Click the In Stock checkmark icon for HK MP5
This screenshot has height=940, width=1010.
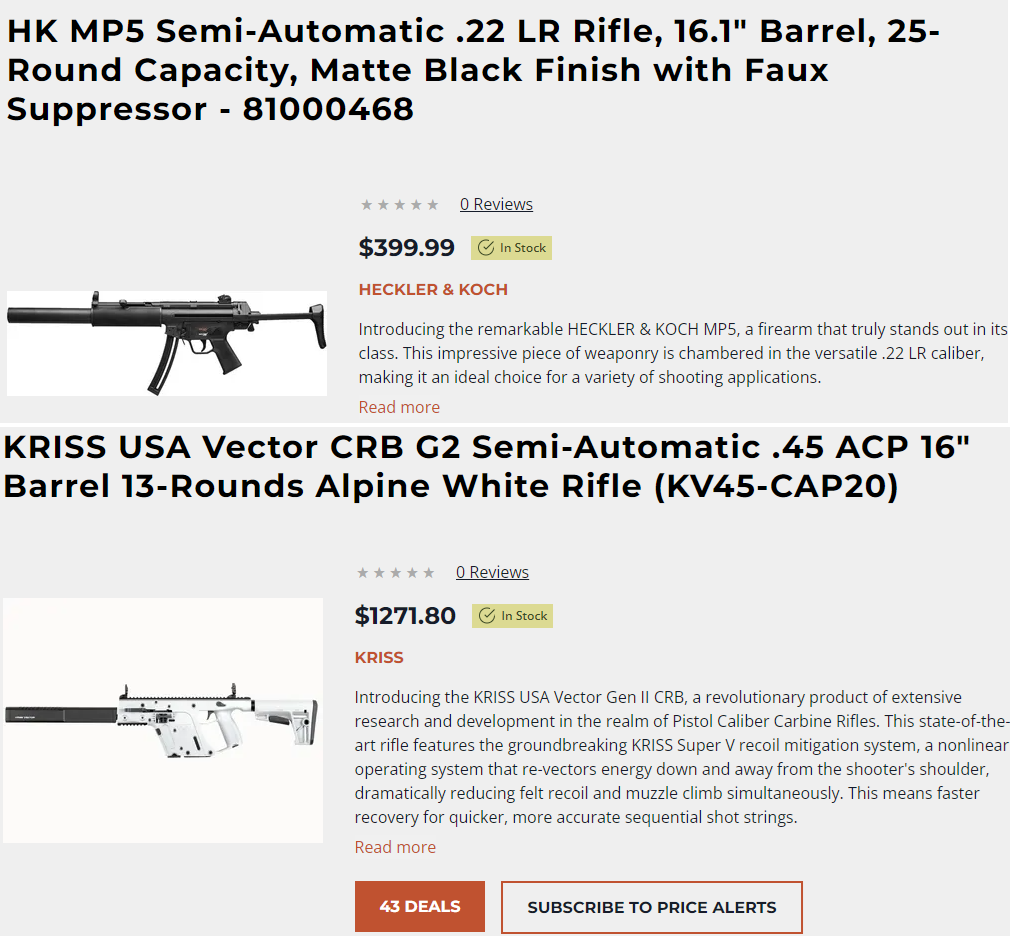coord(486,248)
